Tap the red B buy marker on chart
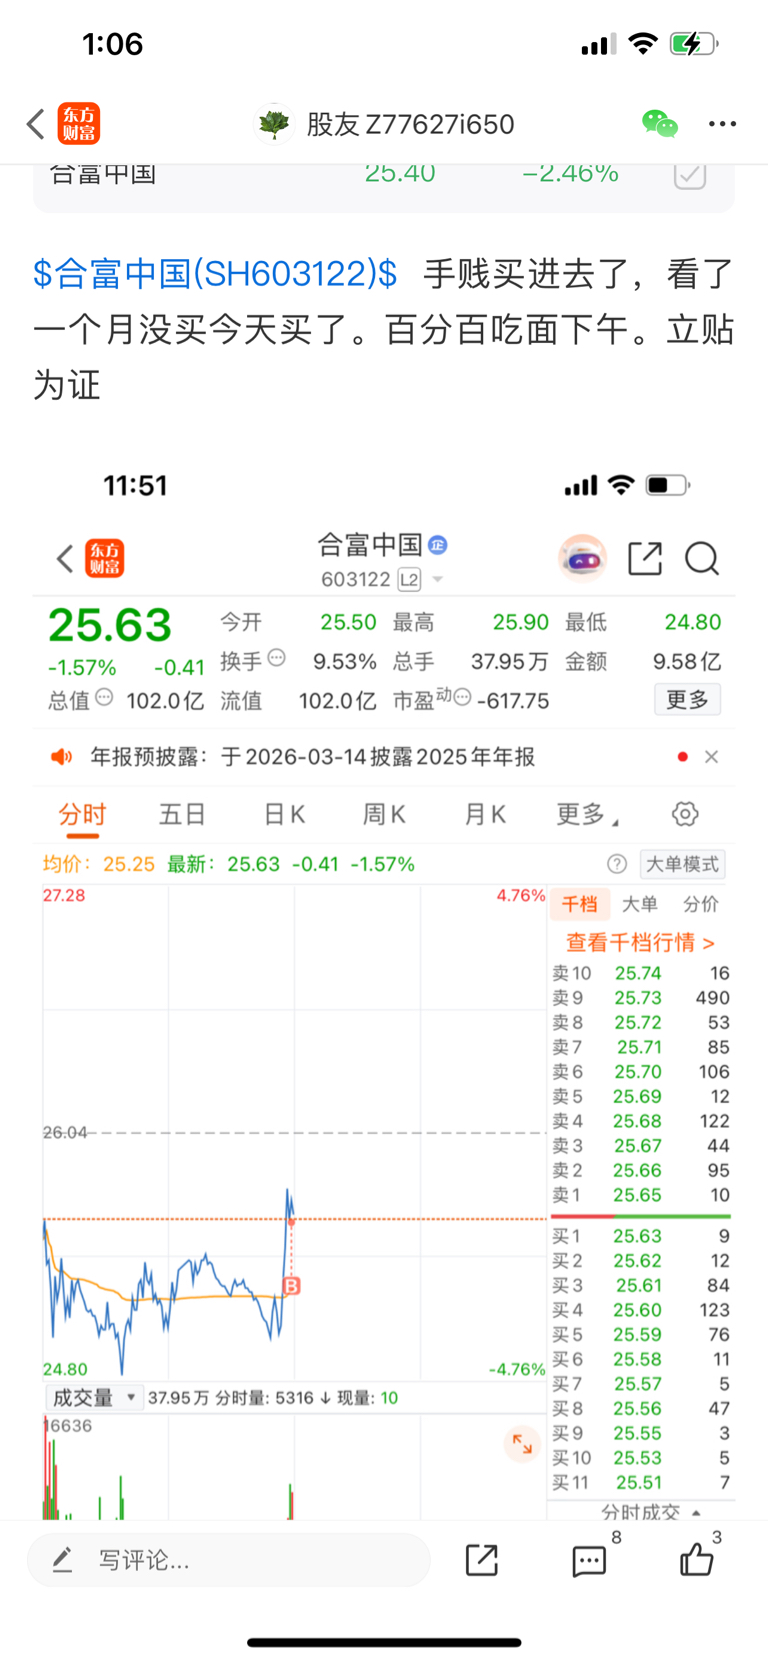Screen dimensions: 768x1662 [292, 1286]
